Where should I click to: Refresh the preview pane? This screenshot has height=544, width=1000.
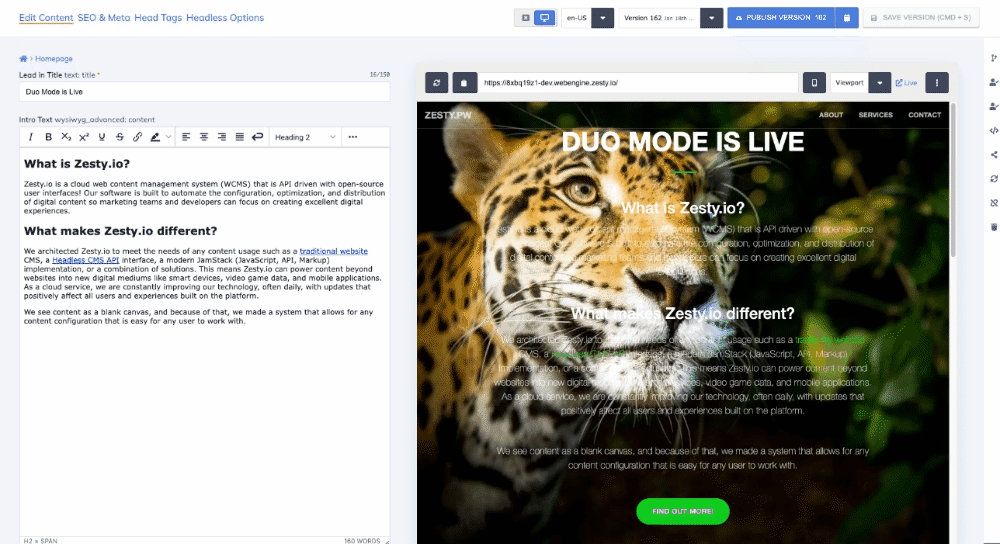pyautogui.click(x=437, y=82)
